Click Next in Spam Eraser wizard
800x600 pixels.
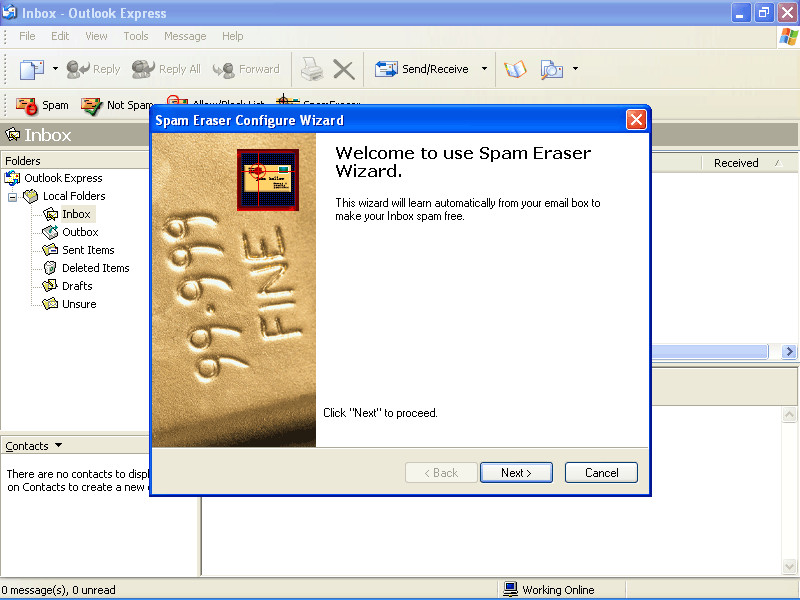[516, 473]
